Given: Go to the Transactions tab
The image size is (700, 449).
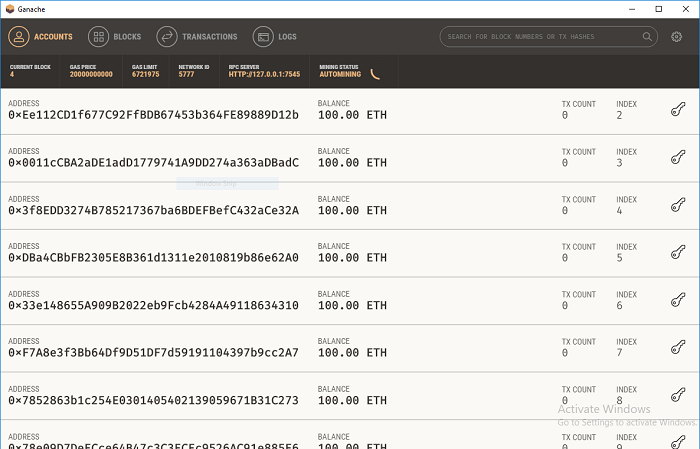Looking at the screenshot, I should 197,37.
